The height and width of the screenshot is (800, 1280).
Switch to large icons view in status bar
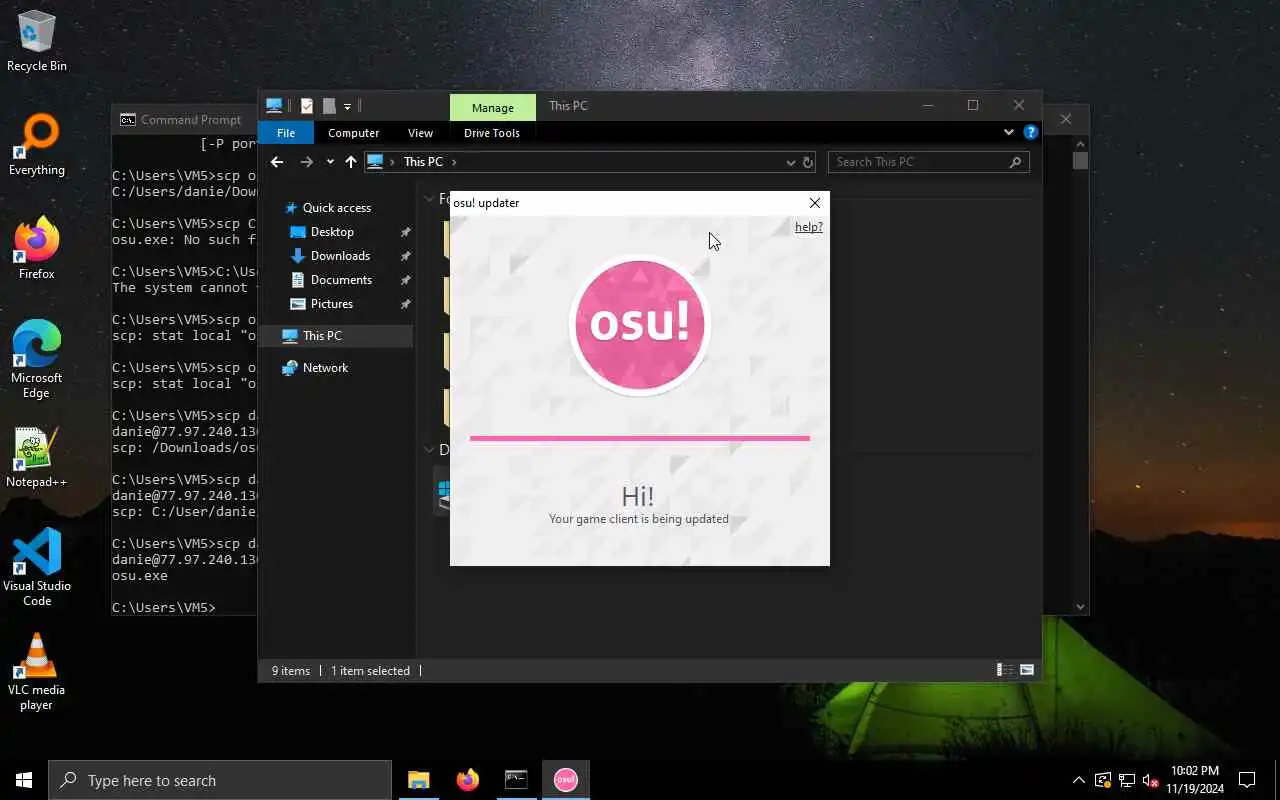pos(1026,671)
